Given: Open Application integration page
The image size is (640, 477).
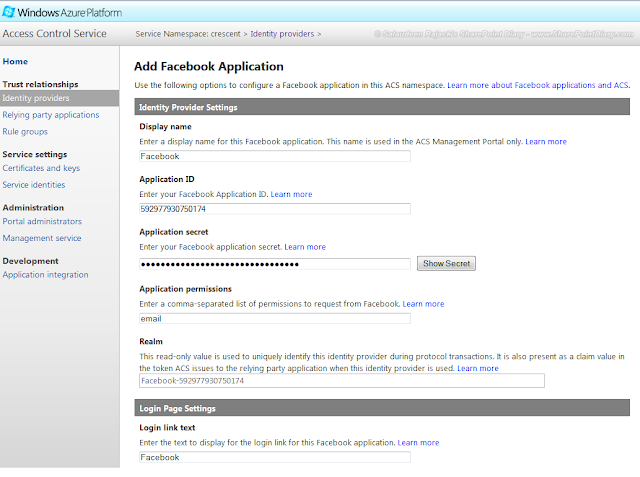Looking at the screenshot, I should 45,275.
